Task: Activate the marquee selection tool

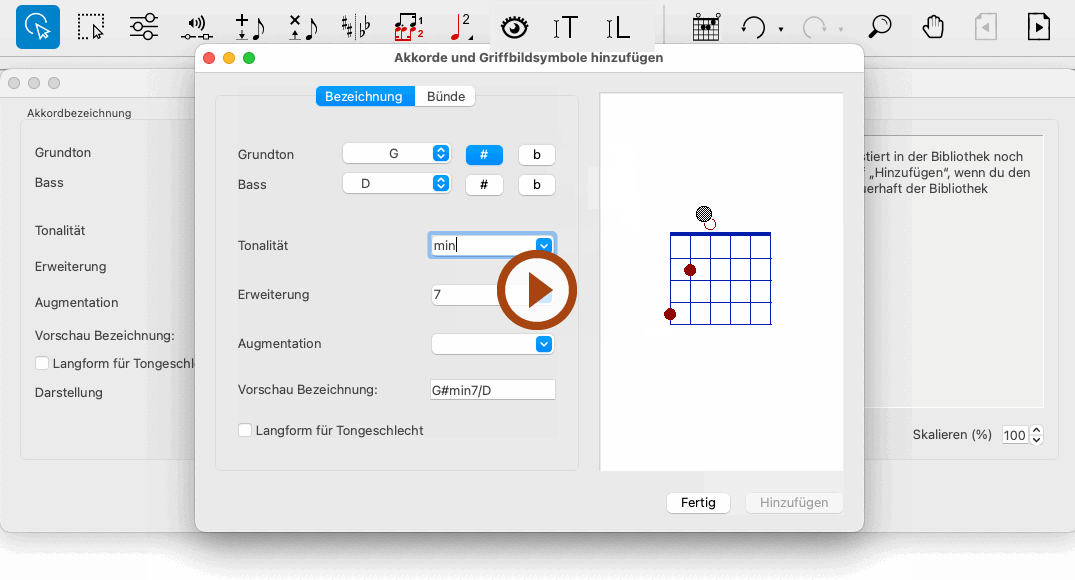Action: pos(91,27)
